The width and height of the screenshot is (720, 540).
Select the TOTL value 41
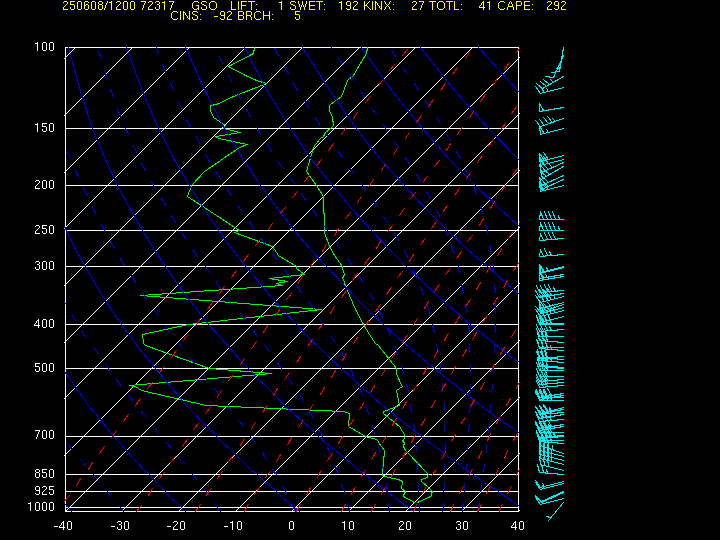[485, 6]
